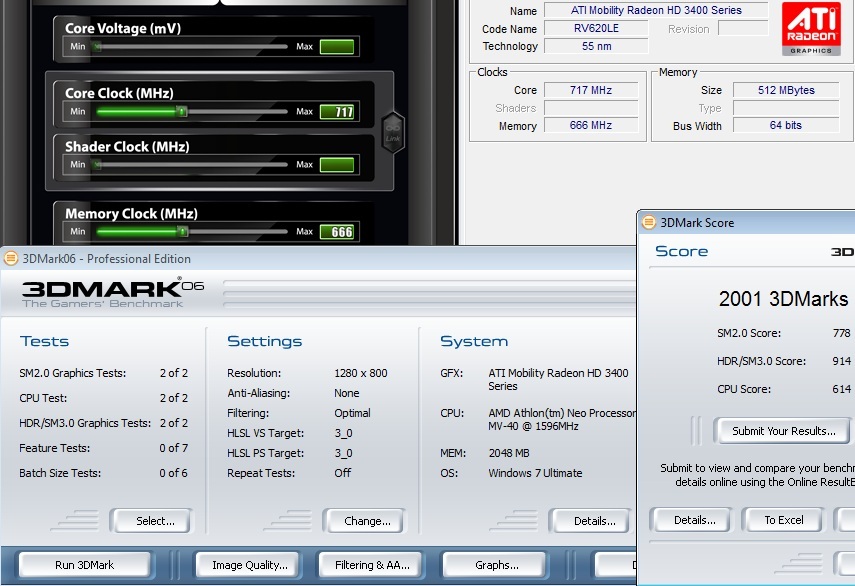Open Details... in 3DMark Score window
The image size is (855, 586).
coord(691,520)
